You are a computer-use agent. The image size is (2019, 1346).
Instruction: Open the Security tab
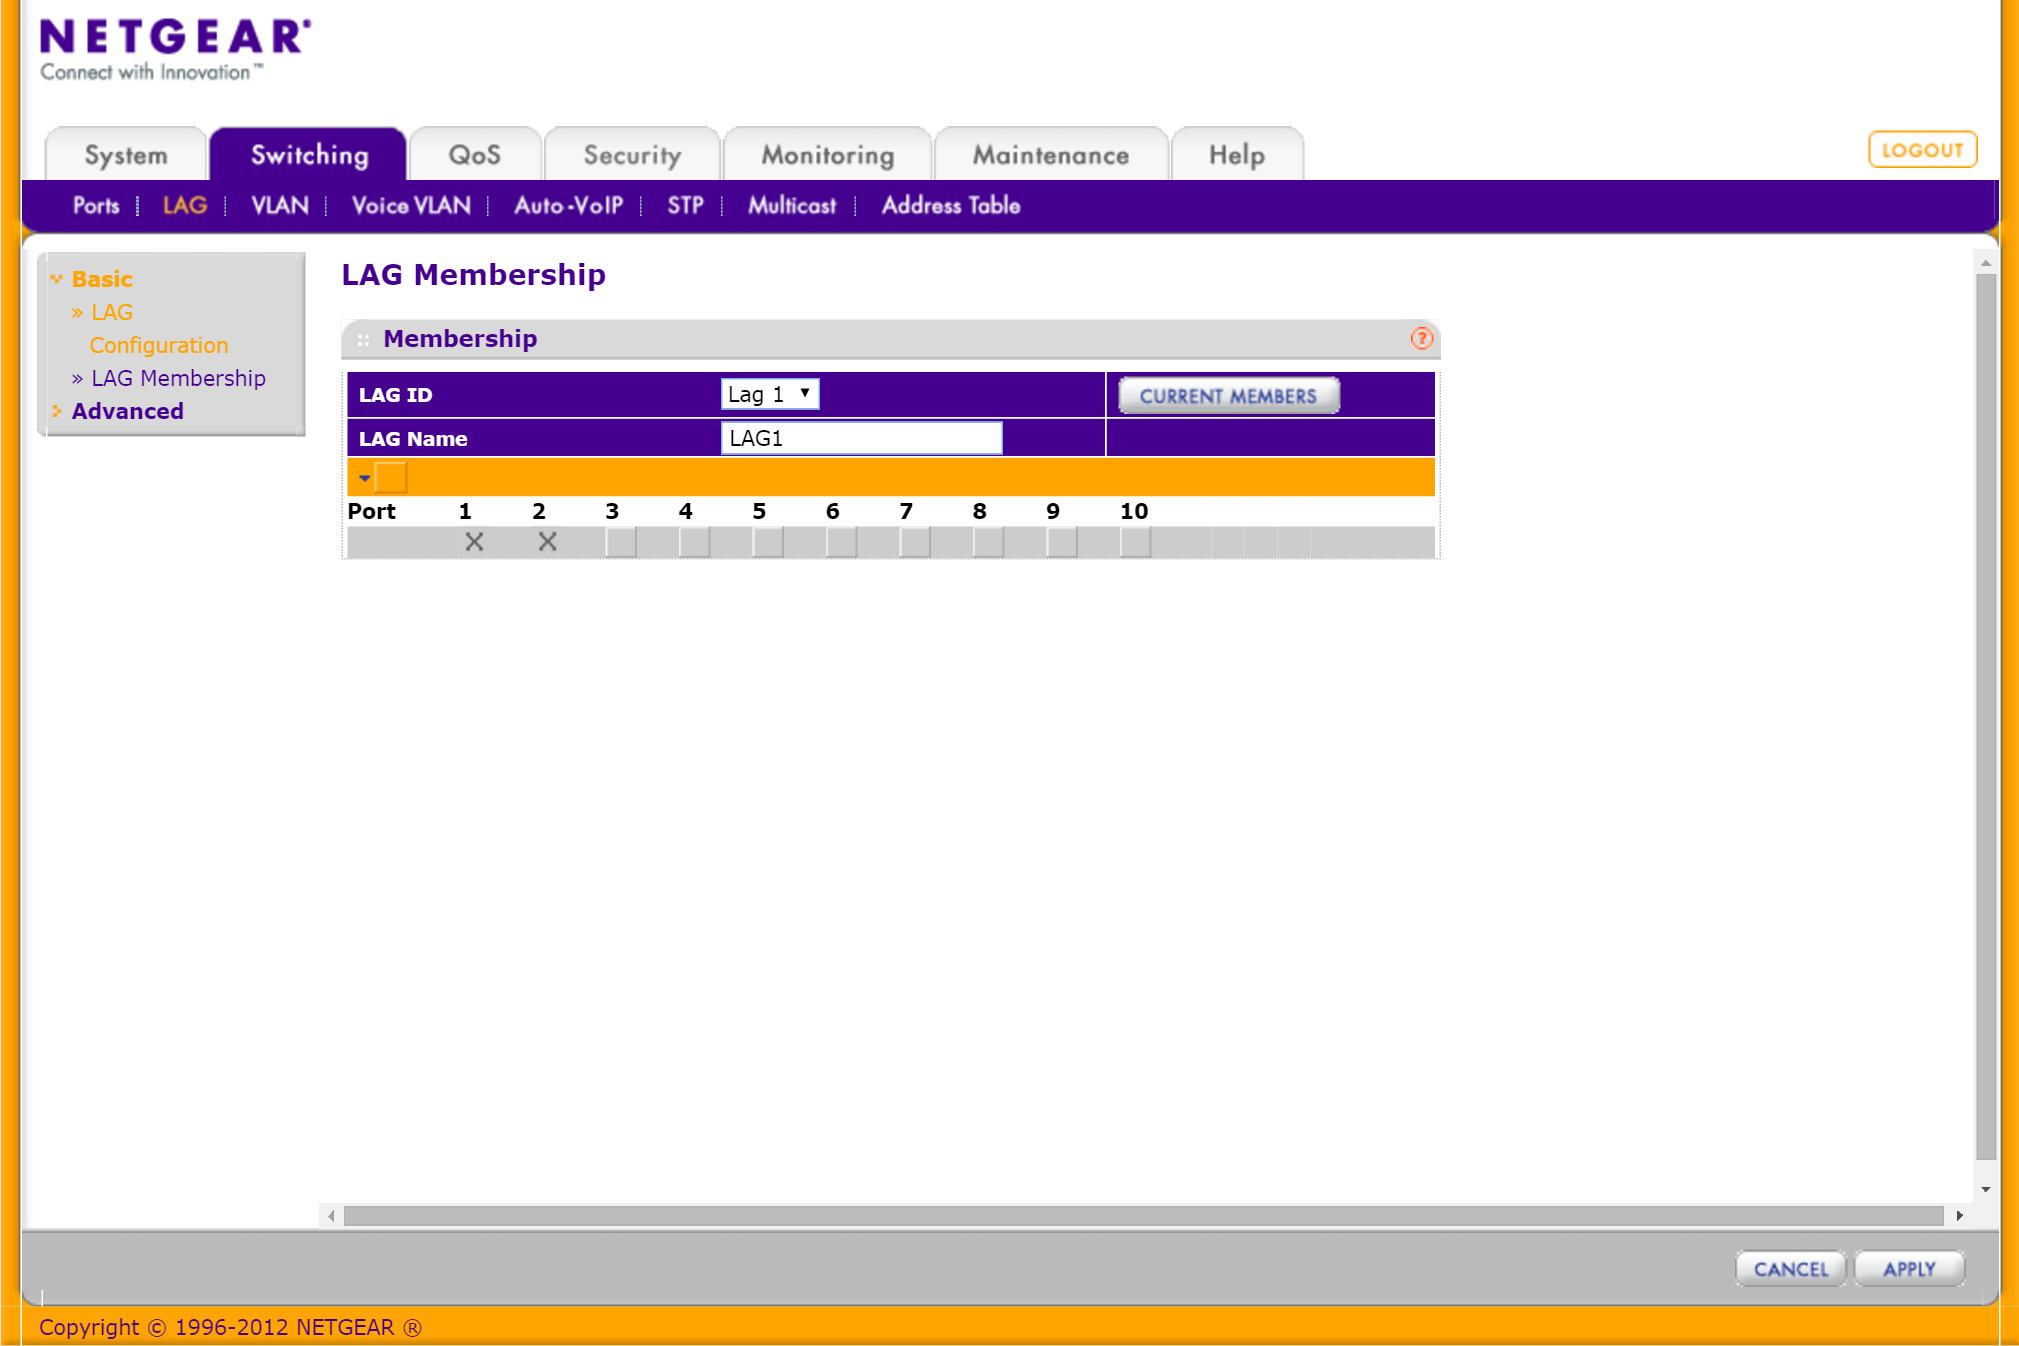tap(632, 155)
